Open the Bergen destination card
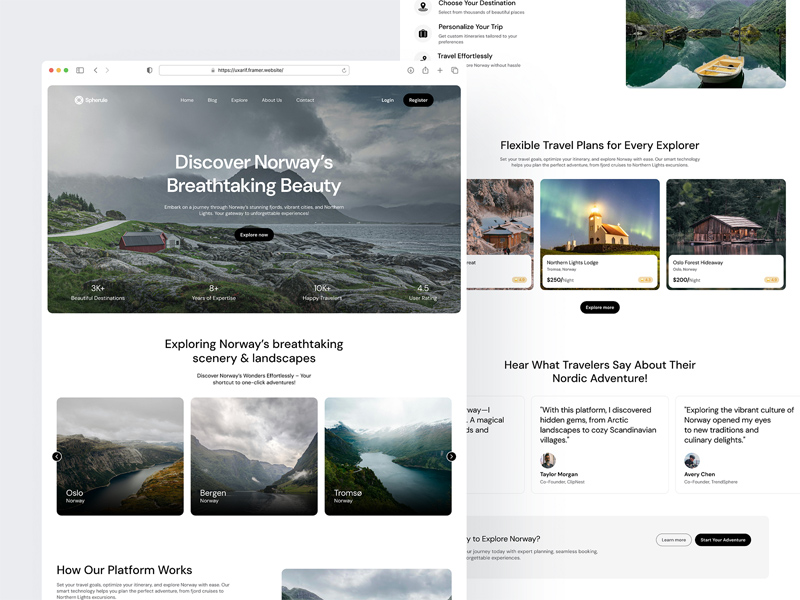Screen dimensions: 800x600 tap(254, 457)
